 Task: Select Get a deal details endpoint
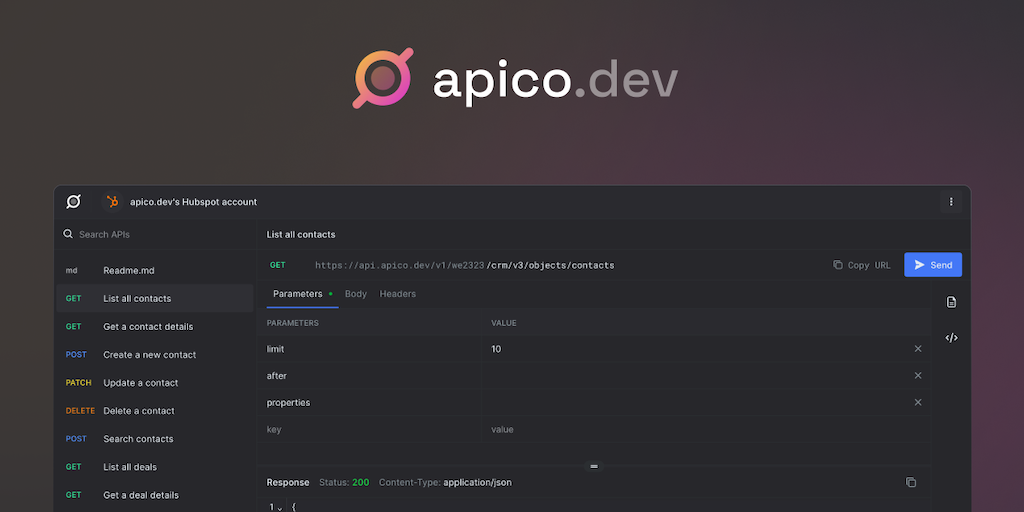[x=155, y=495]
